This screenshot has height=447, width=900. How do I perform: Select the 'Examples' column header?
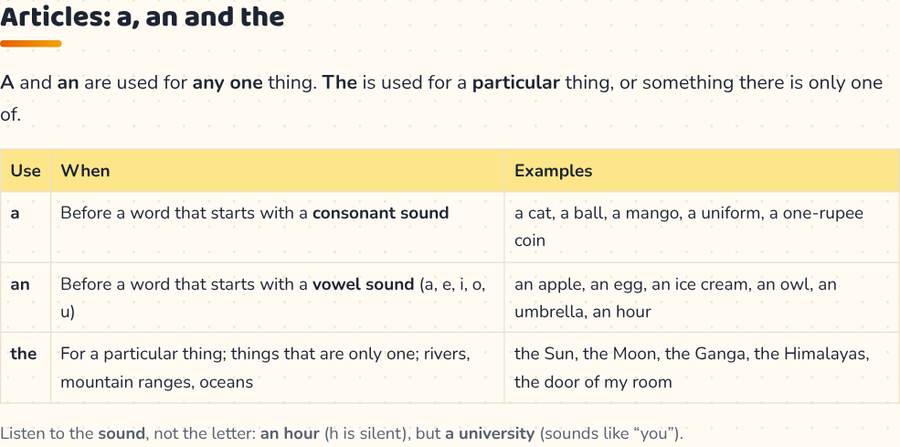(702, 170)
